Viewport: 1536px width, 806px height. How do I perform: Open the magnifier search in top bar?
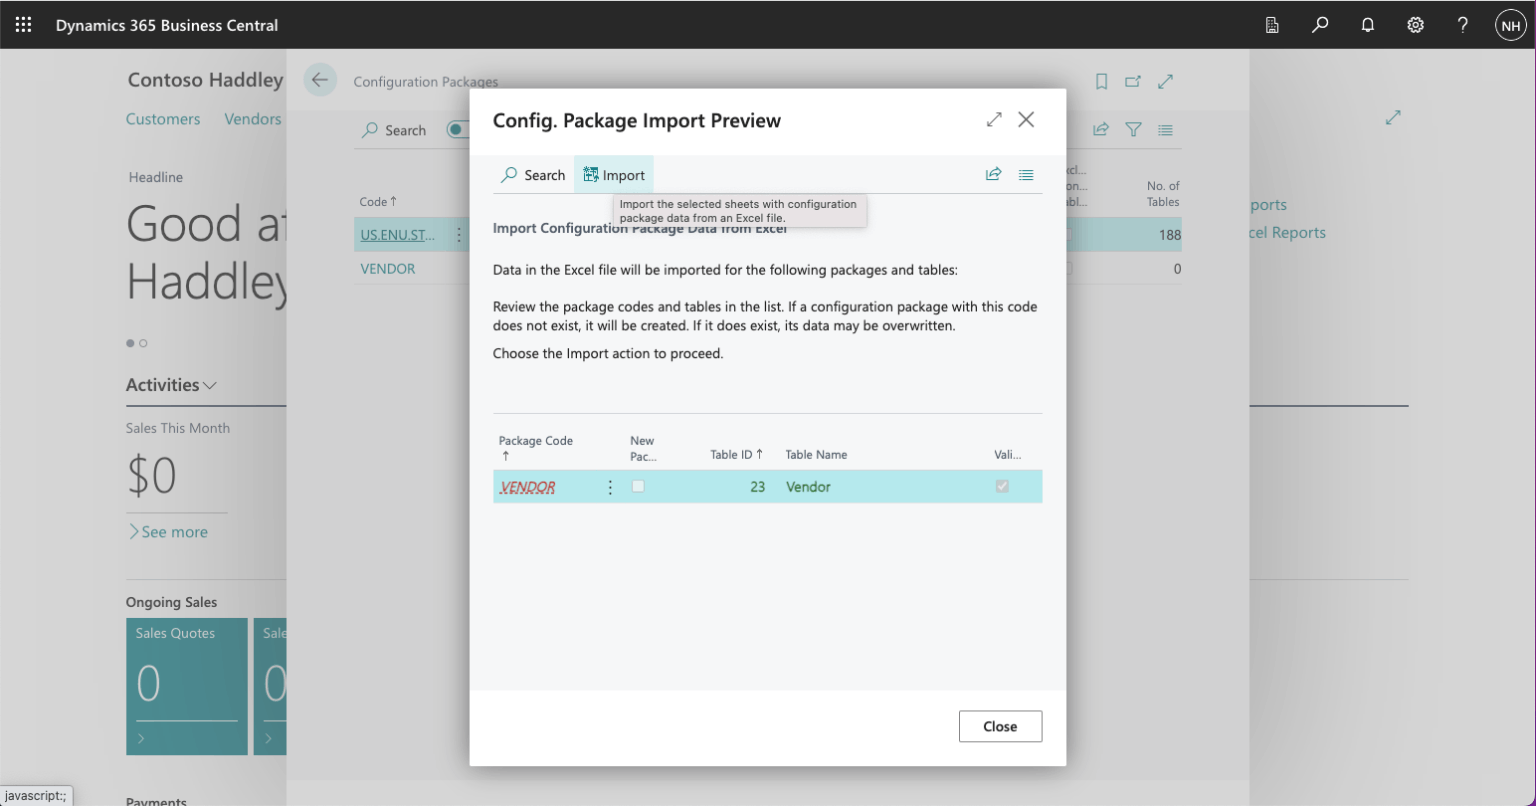pos(1320,25)
